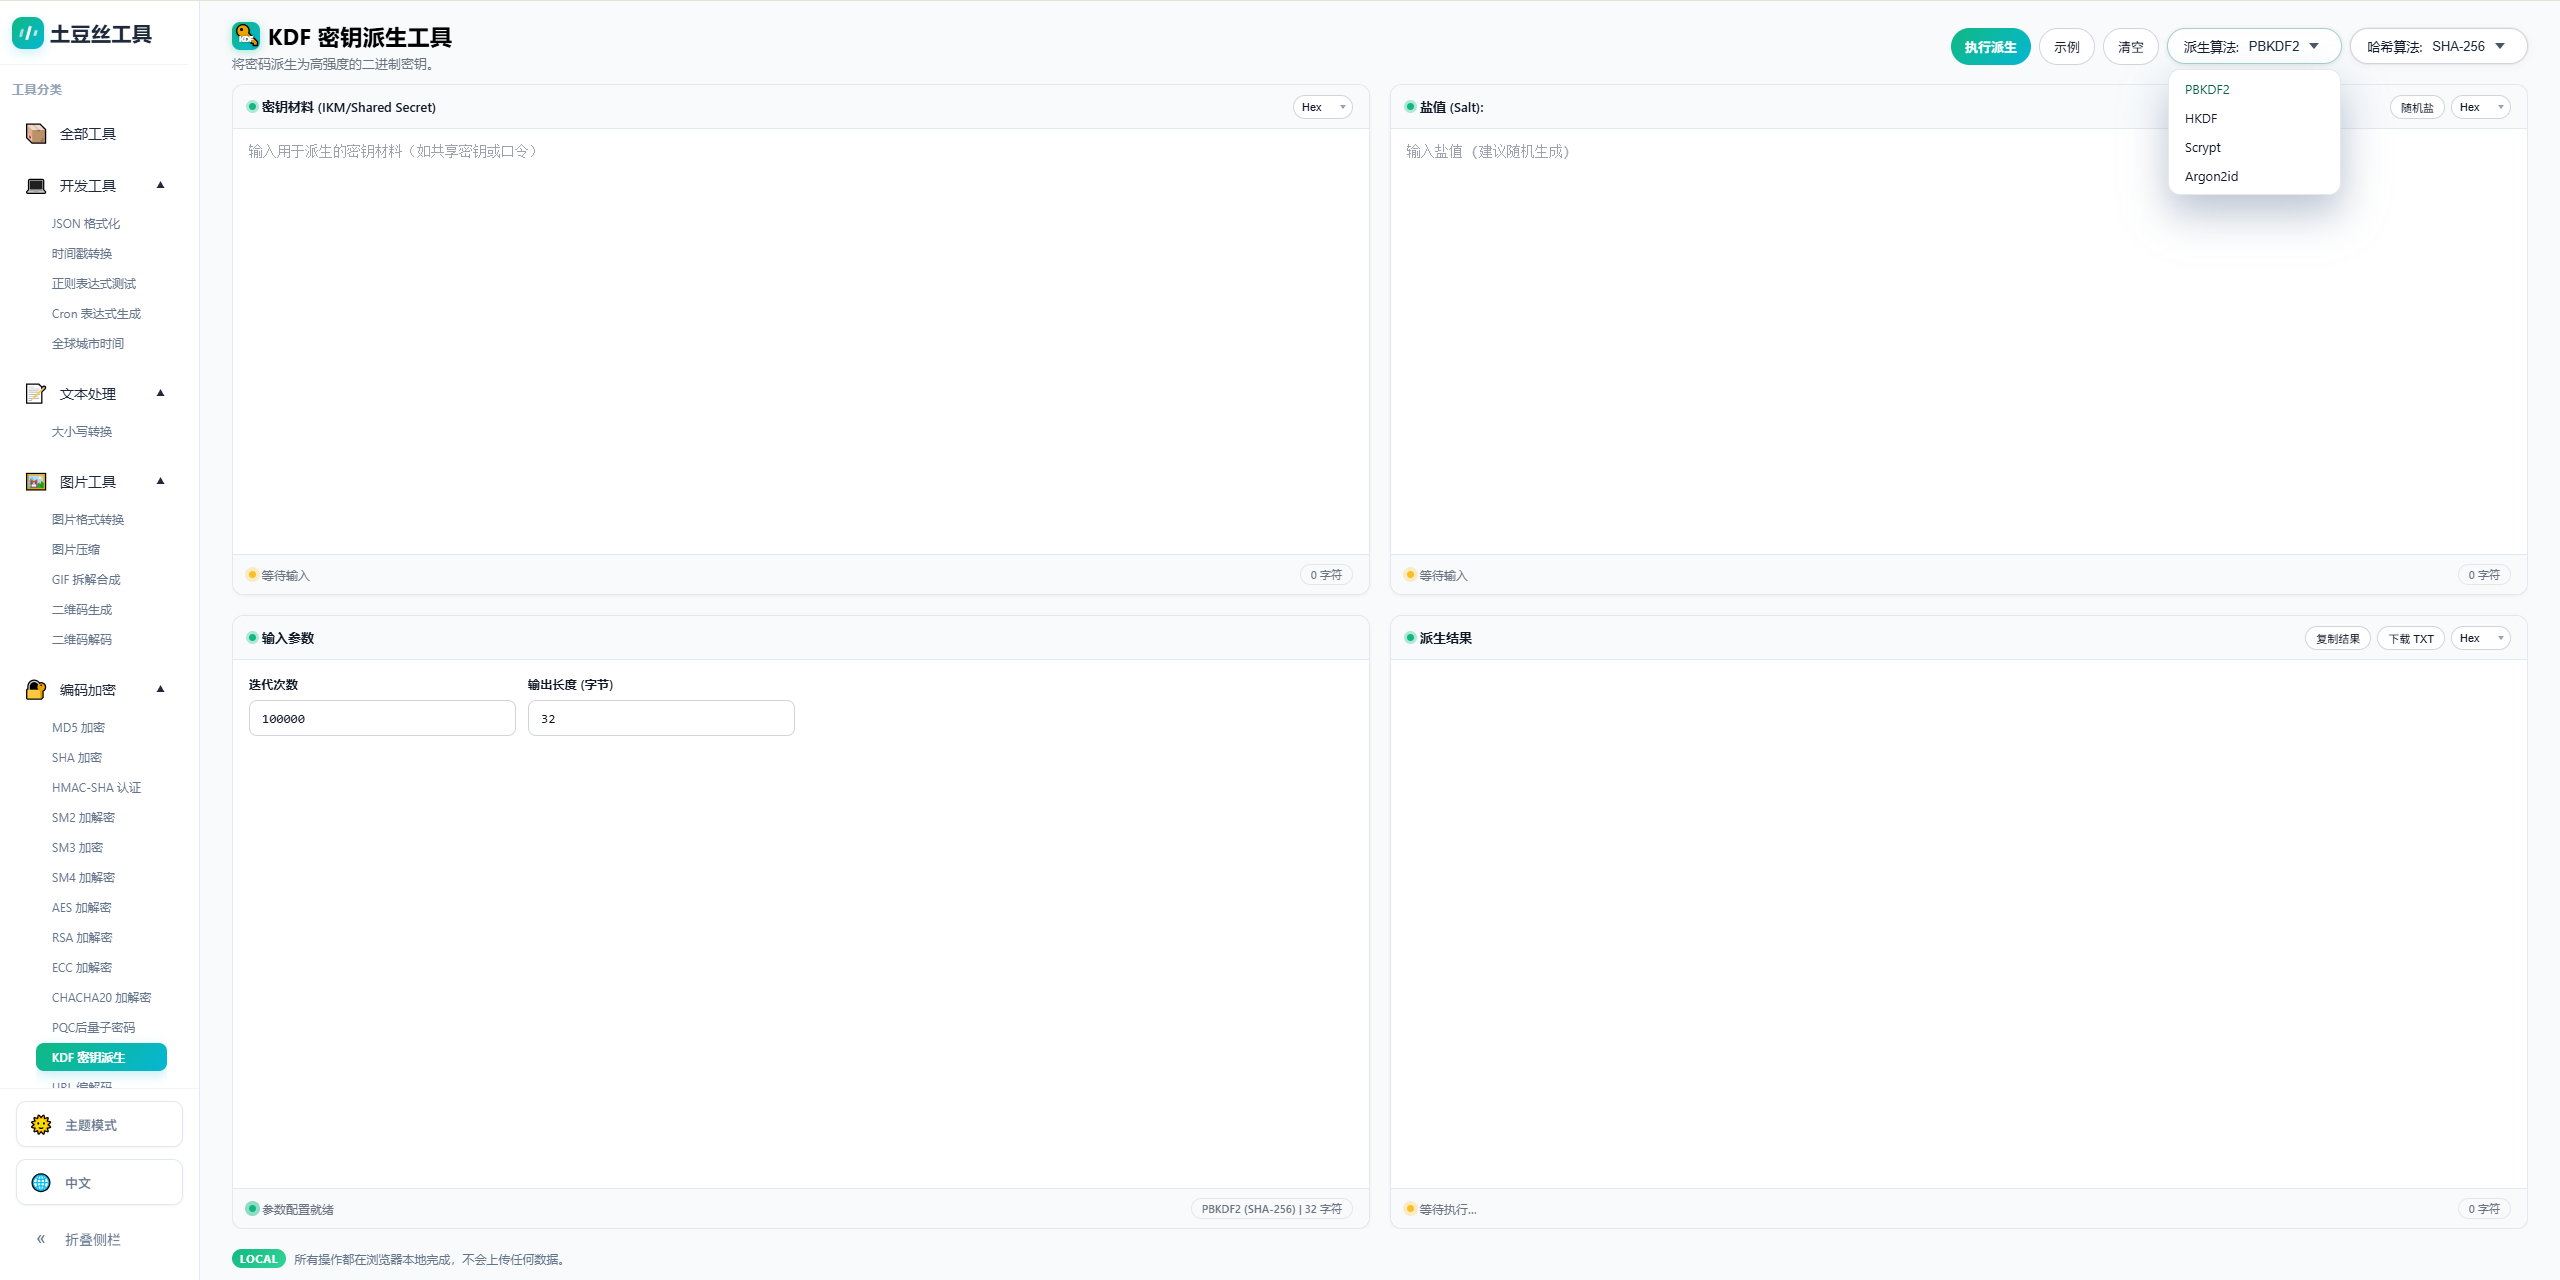This screenshot has width=2560, height=1280.
Task: Open the JSON 格式化 tool
Action: coord(86,224)
